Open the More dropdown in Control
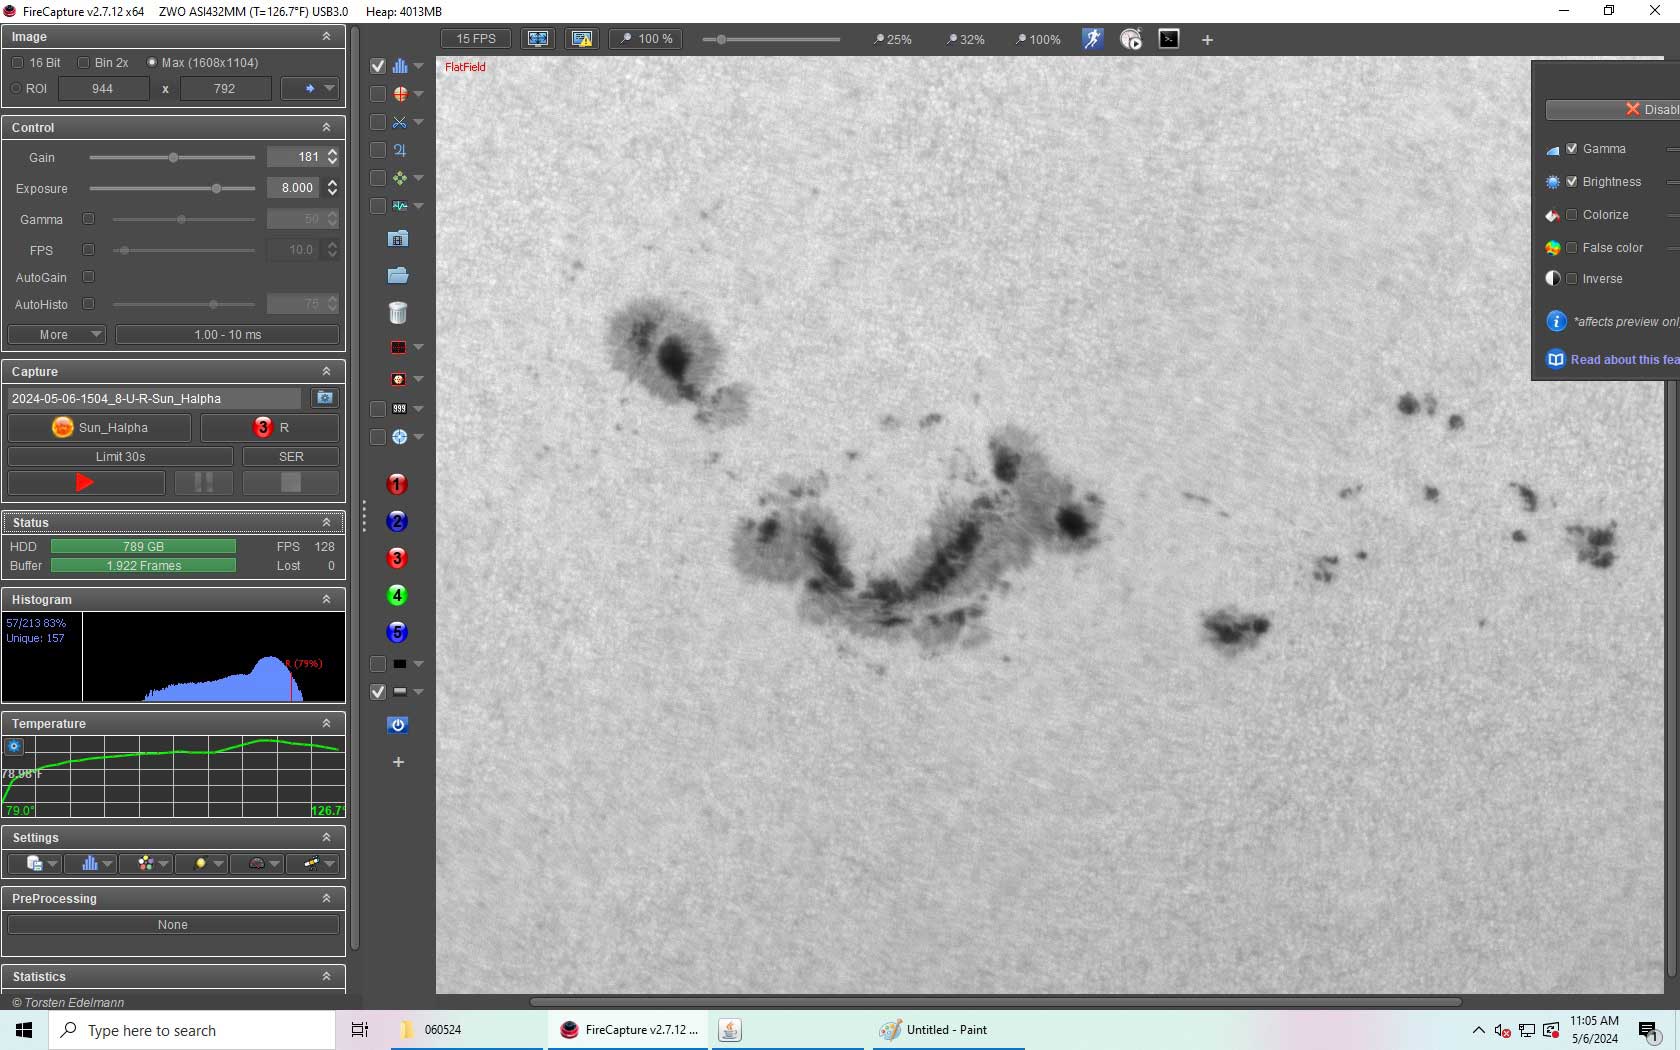 (57, 334)
